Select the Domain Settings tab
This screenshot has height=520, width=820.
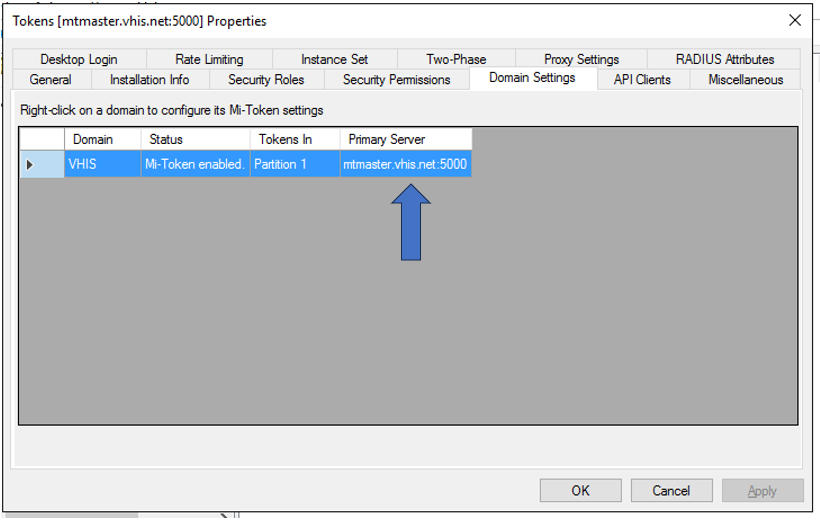532,78
